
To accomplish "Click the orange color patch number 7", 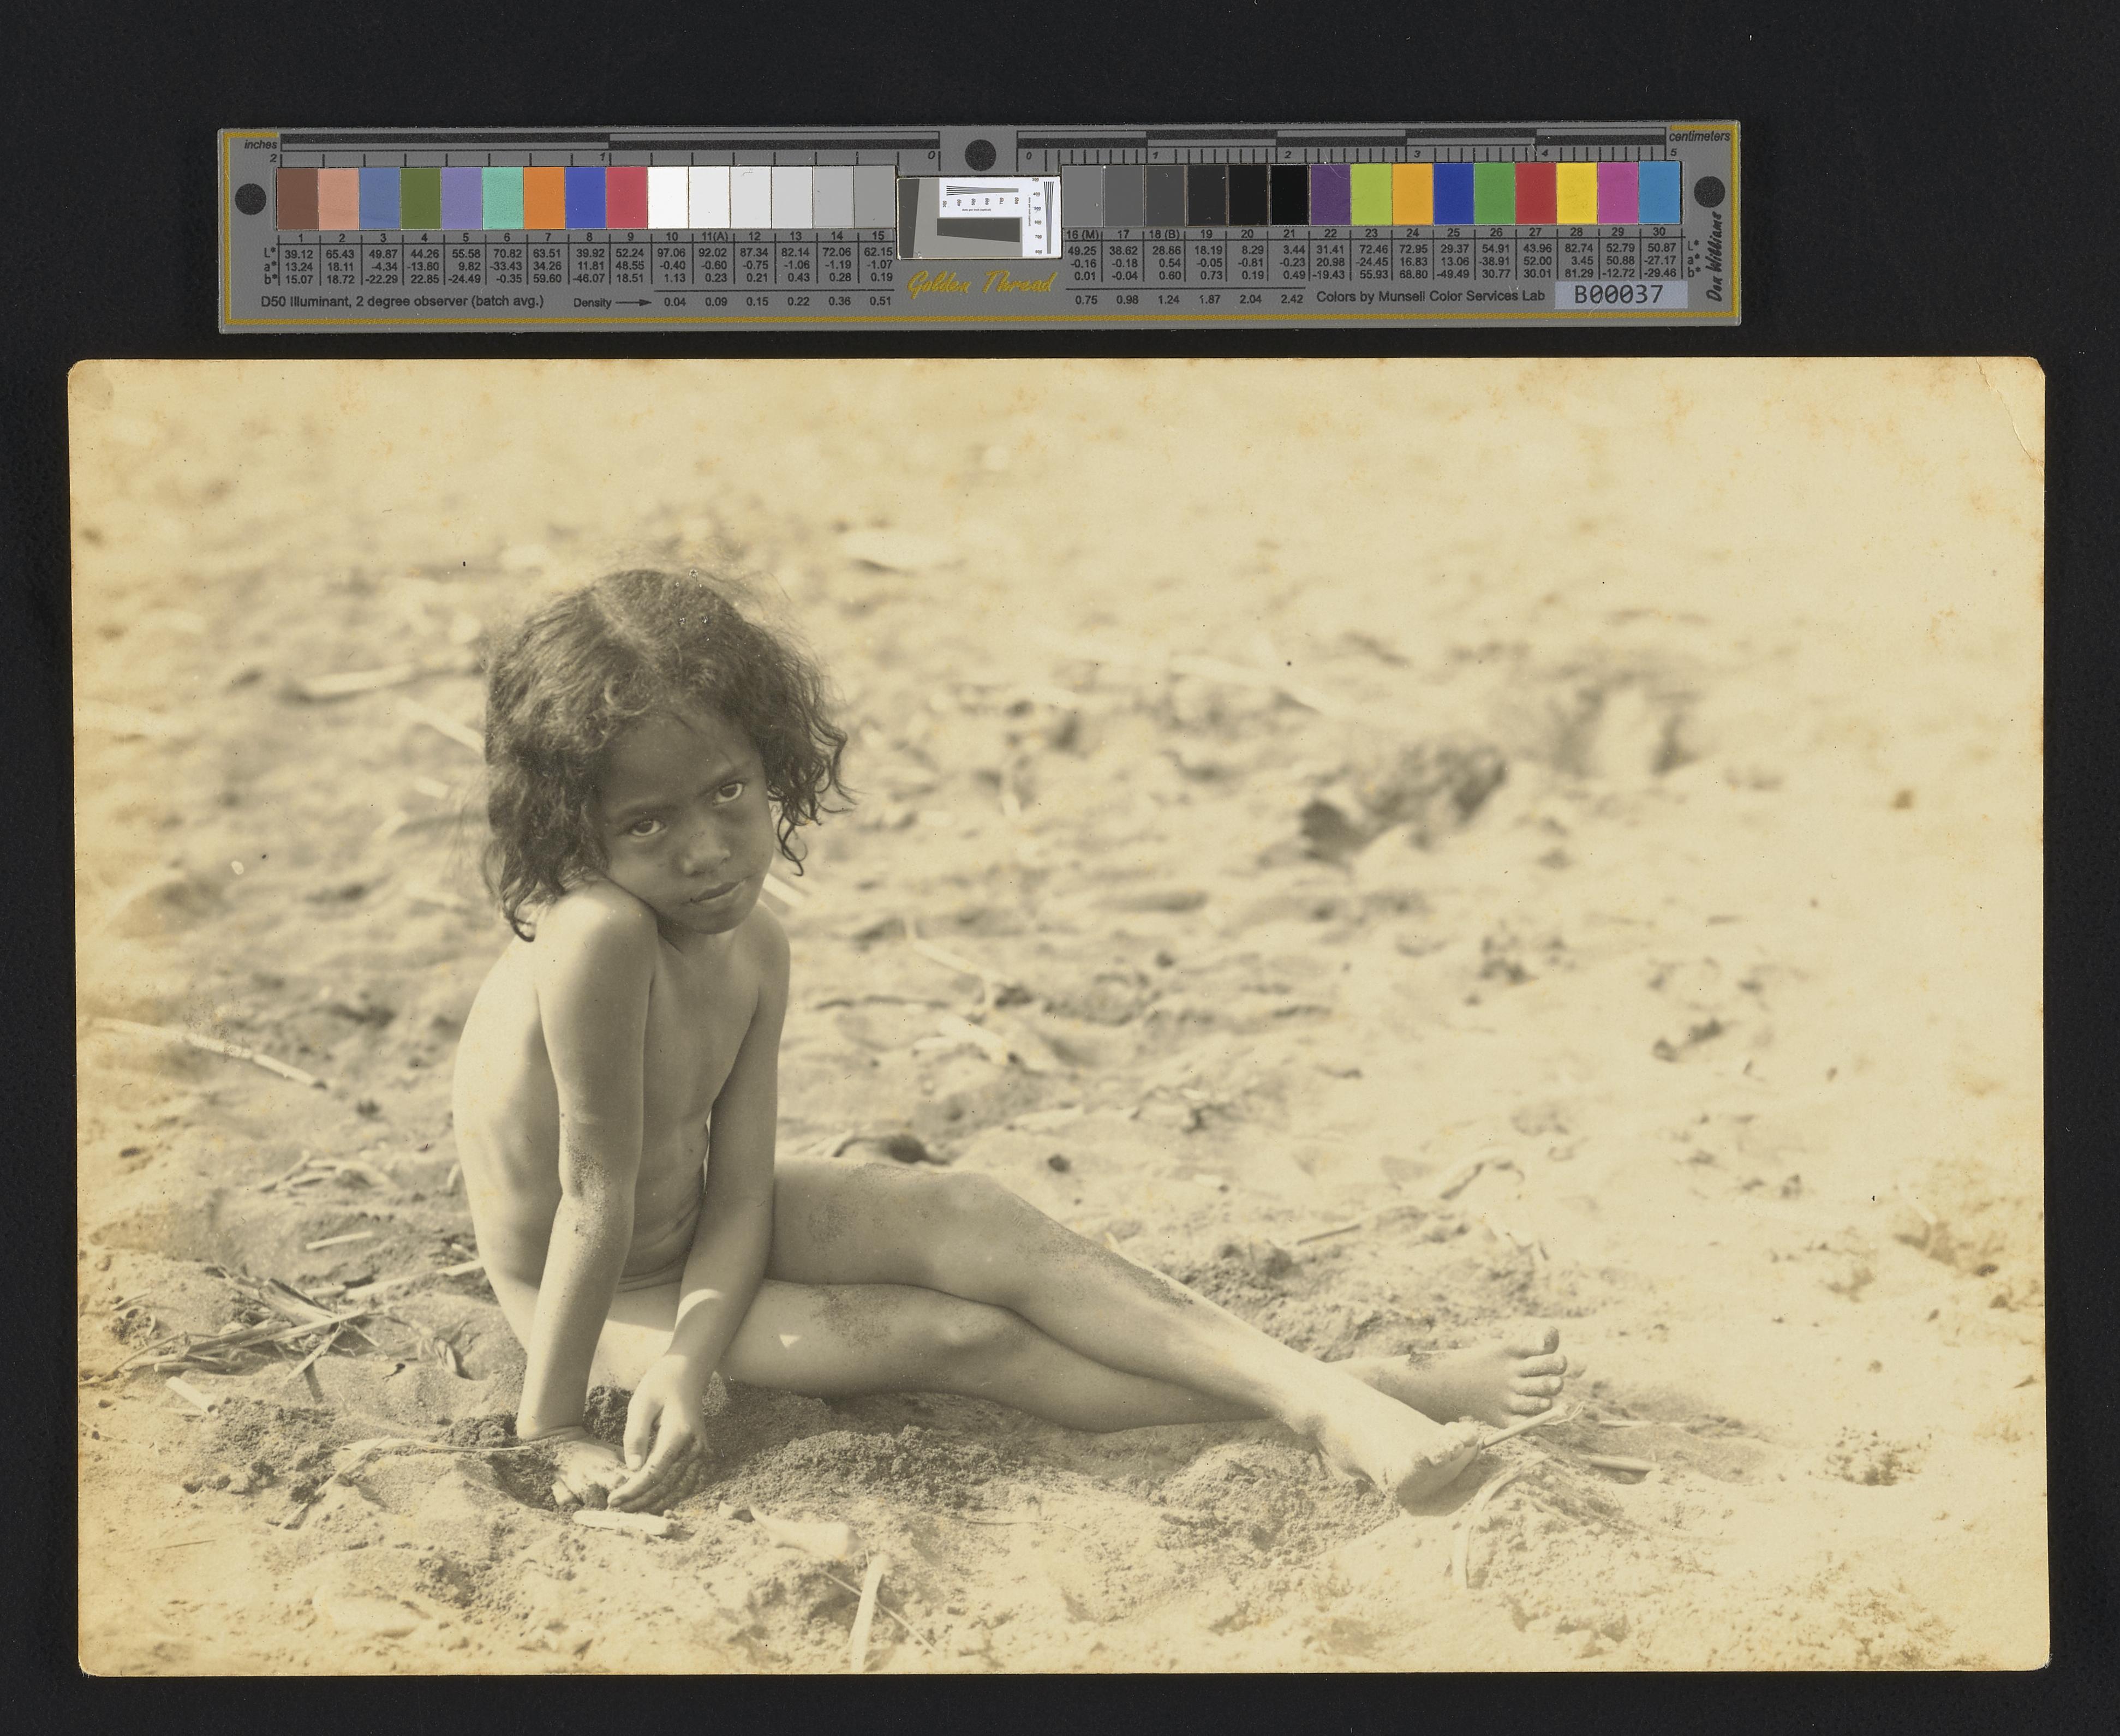I will 543,198.
